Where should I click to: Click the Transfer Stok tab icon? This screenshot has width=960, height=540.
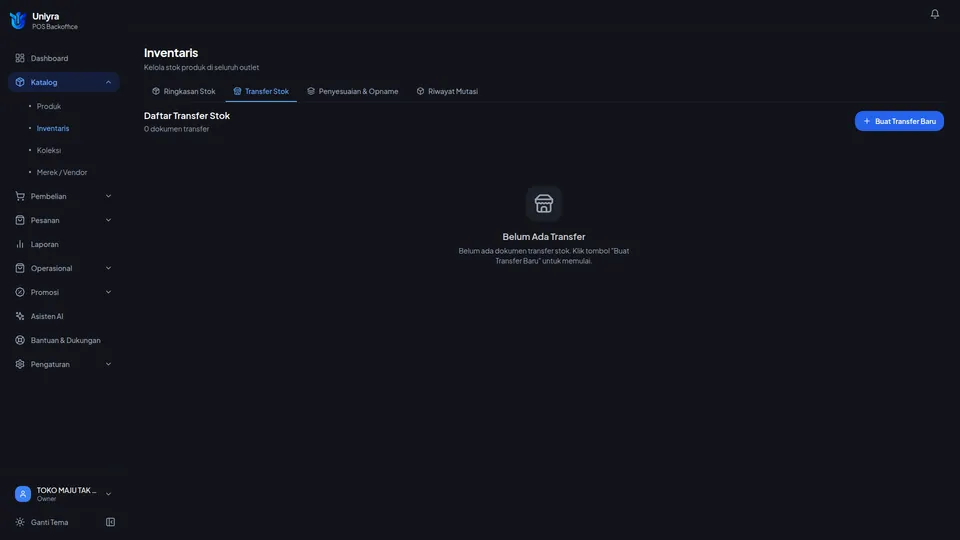[238, 91]
